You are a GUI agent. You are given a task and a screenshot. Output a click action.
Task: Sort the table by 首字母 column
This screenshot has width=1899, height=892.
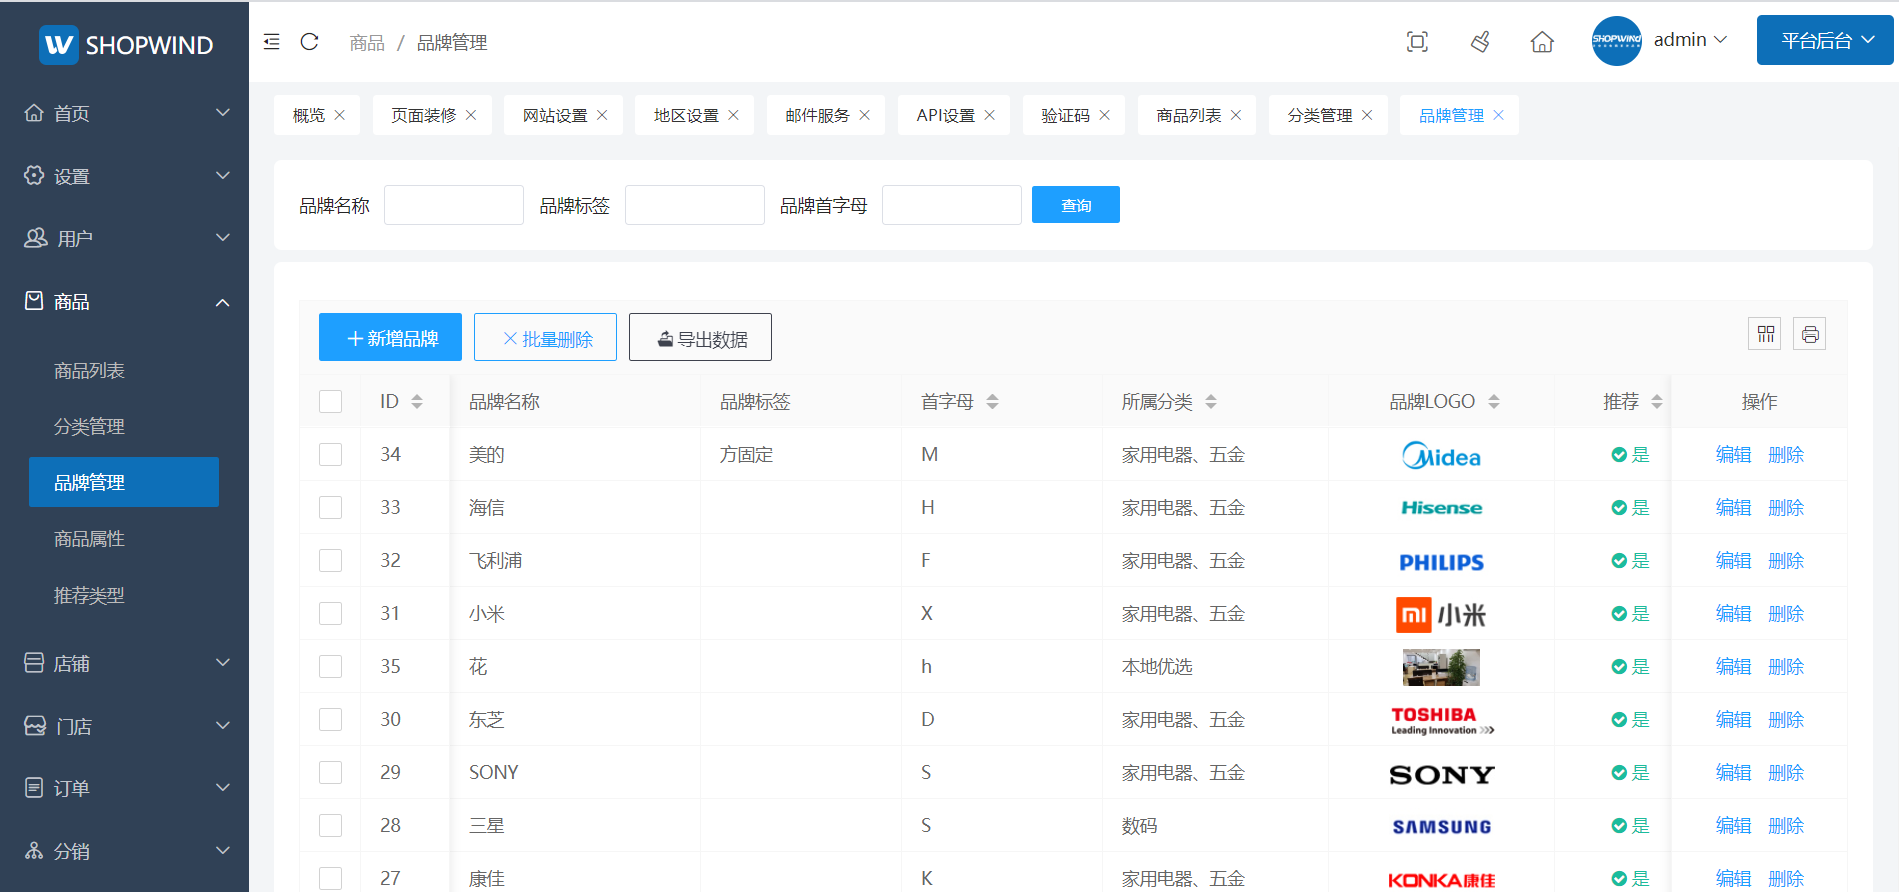point(992,401)
